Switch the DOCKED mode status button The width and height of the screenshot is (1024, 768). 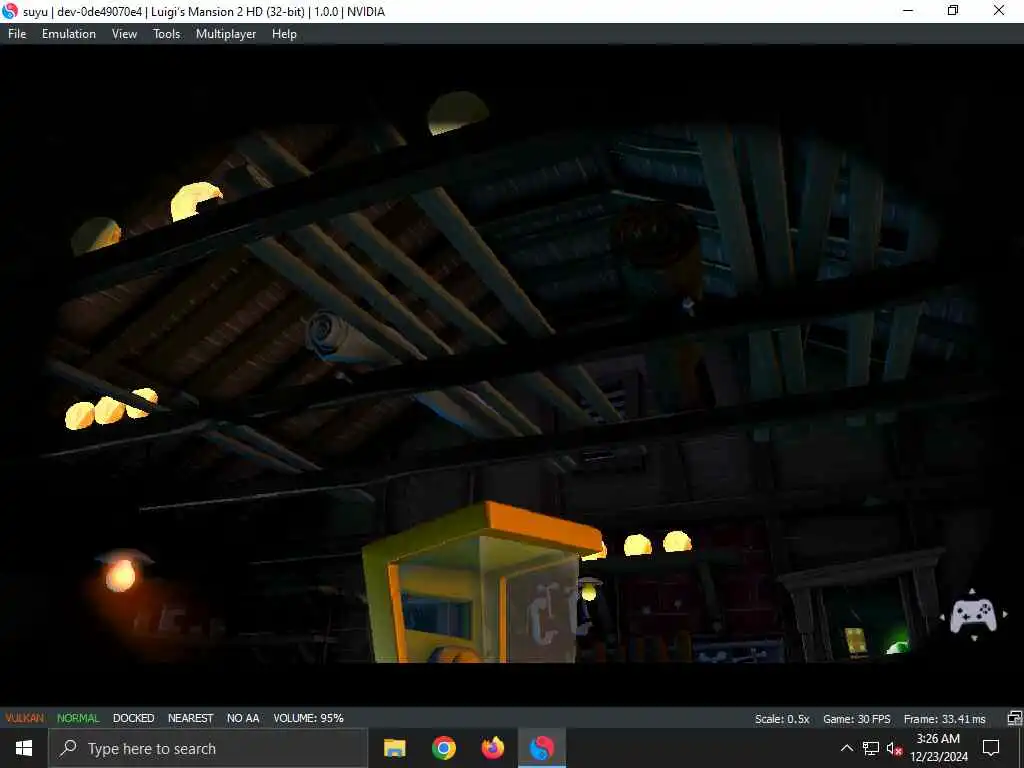[133, 718]
